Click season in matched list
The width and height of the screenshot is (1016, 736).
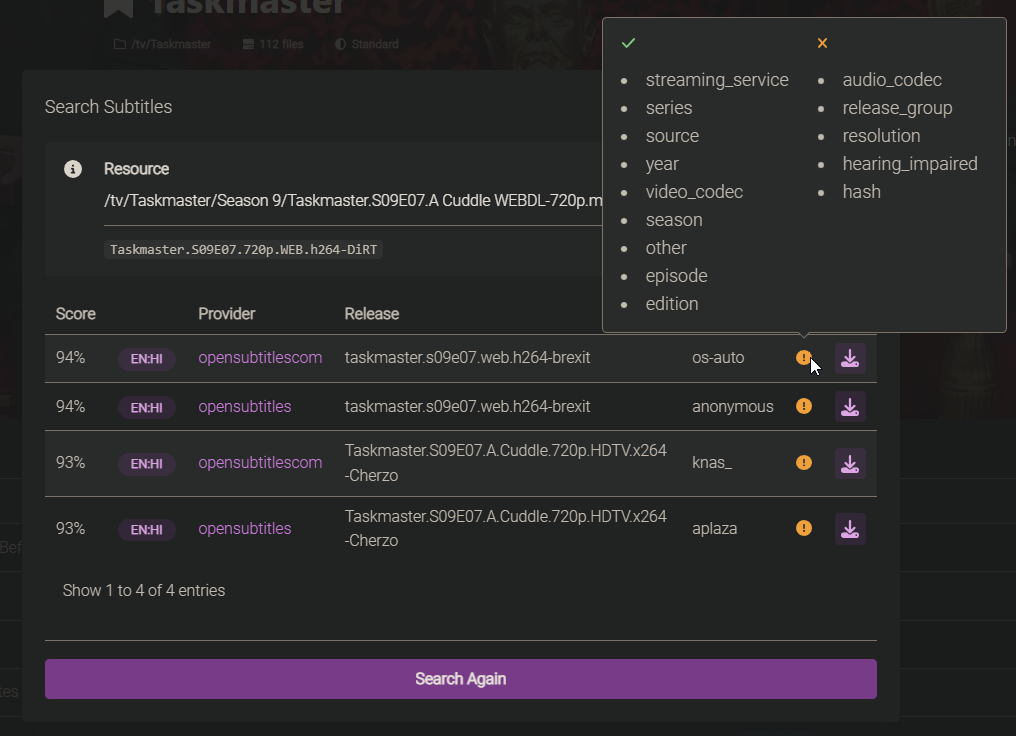tap(674, 220)
